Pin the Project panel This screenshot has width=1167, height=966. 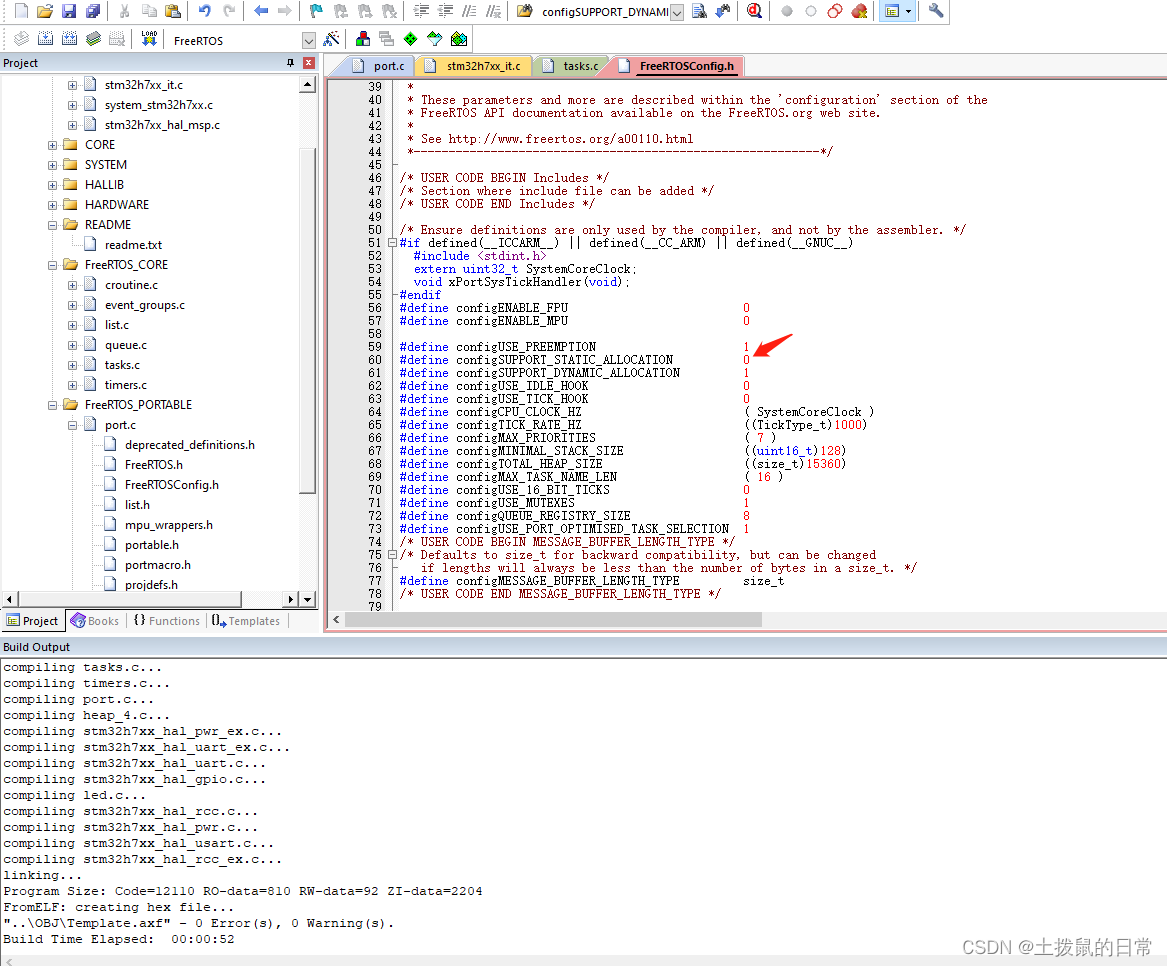coord(290,63)
